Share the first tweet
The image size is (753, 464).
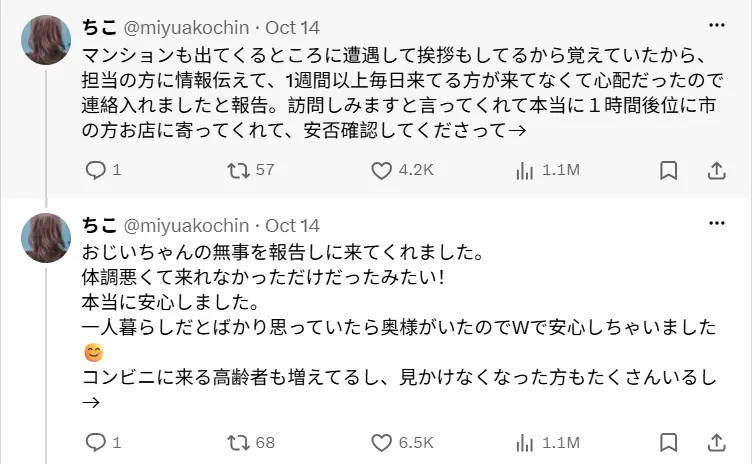click(716, 171)
